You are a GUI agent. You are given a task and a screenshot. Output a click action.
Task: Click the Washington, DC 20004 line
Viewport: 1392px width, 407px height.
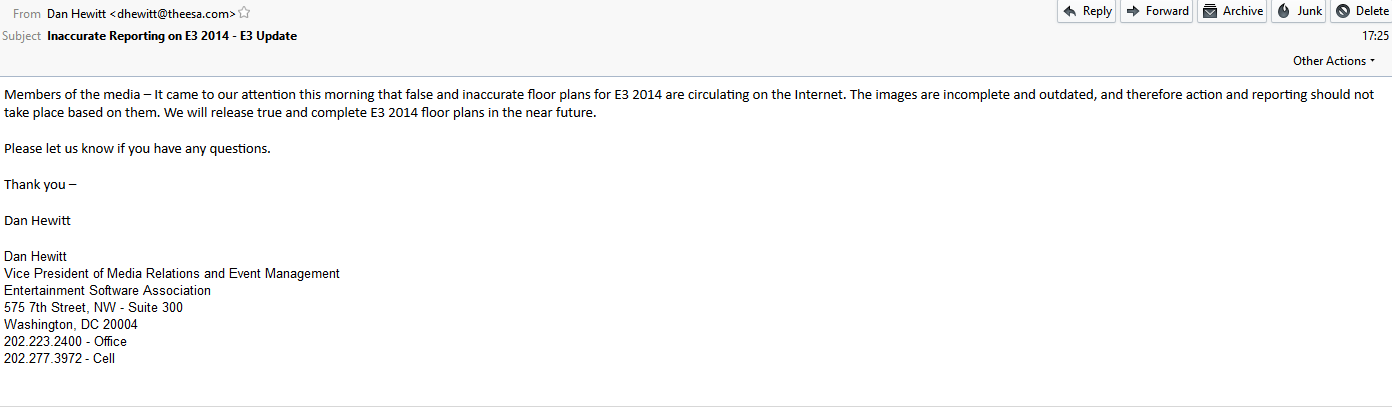[71, 324]
